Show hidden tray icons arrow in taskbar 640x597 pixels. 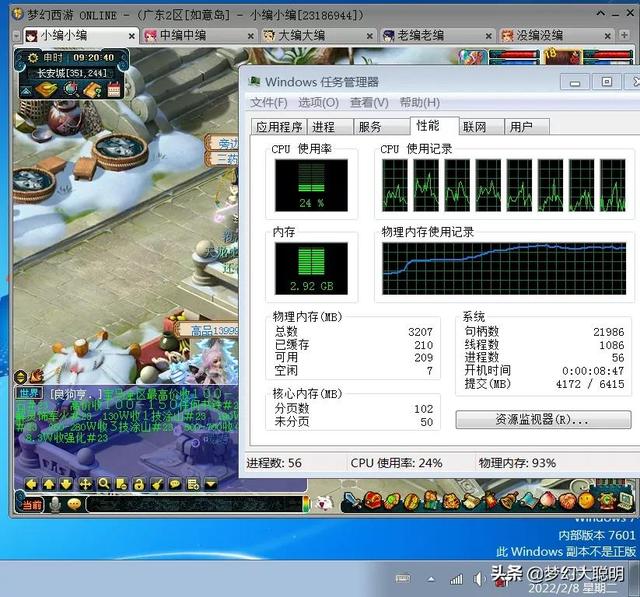tap(431, 579)
